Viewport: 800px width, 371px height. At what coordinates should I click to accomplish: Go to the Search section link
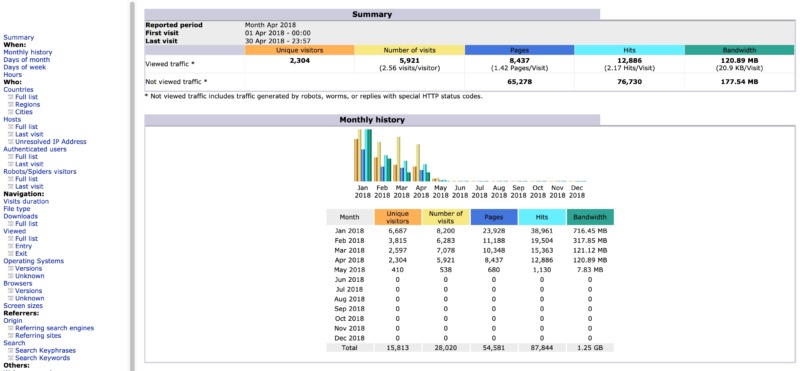(14, 343)
